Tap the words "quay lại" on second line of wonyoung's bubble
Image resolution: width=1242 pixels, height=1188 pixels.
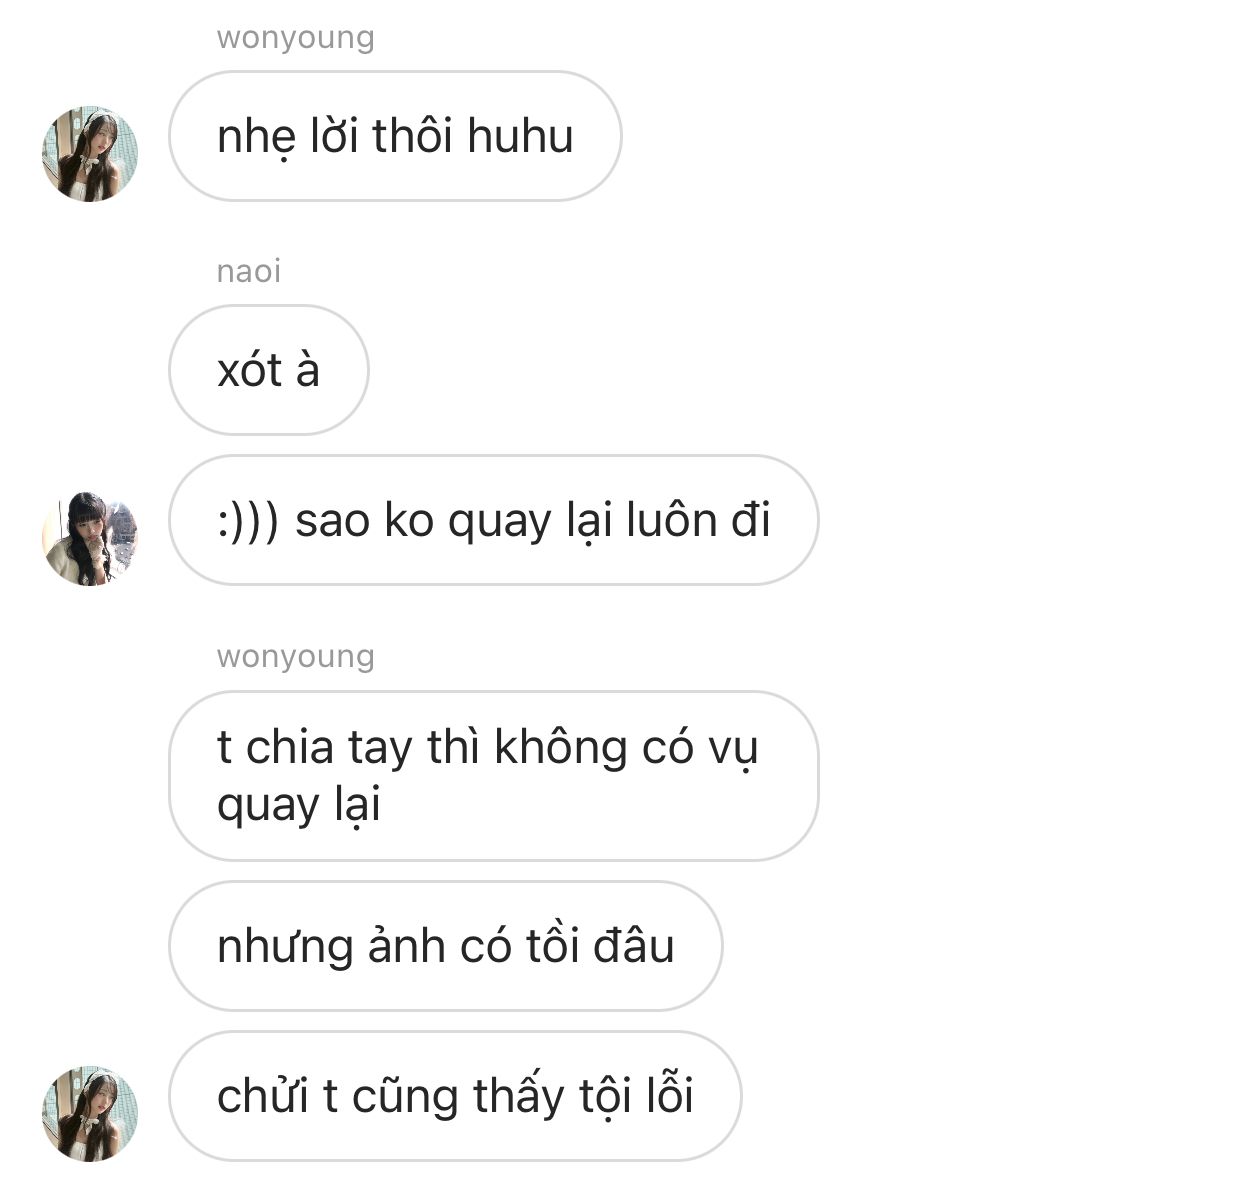(x=299, y=806)
